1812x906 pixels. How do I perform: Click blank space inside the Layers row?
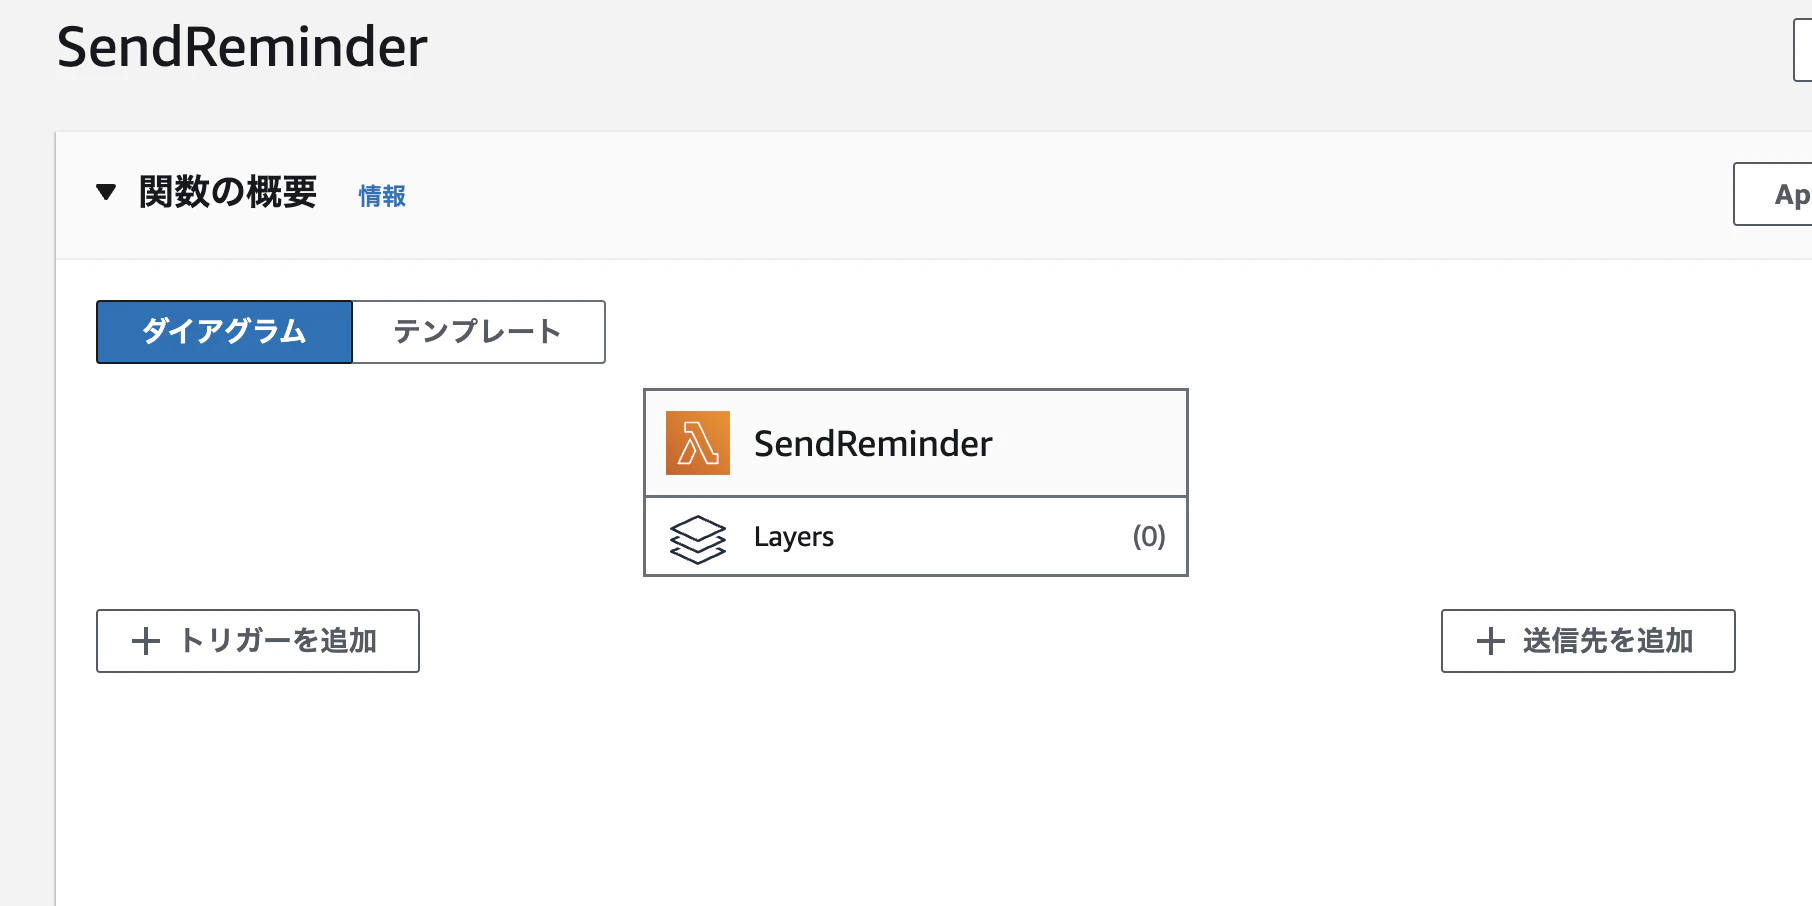980,537
